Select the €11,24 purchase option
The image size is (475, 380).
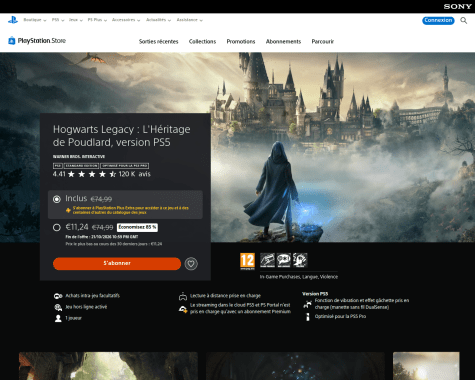click(x=57, y=227)
